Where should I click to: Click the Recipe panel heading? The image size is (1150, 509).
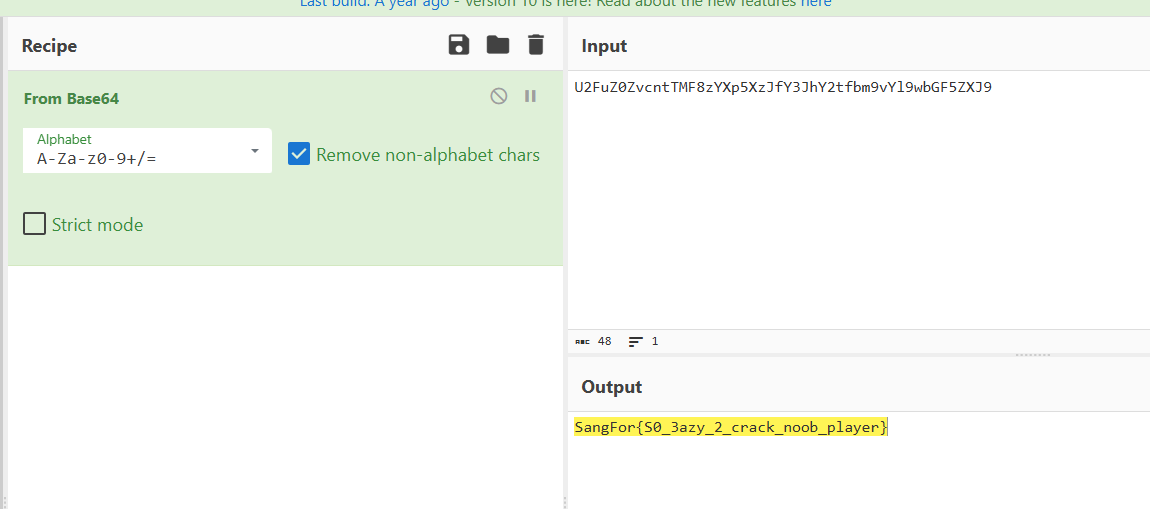49,45
